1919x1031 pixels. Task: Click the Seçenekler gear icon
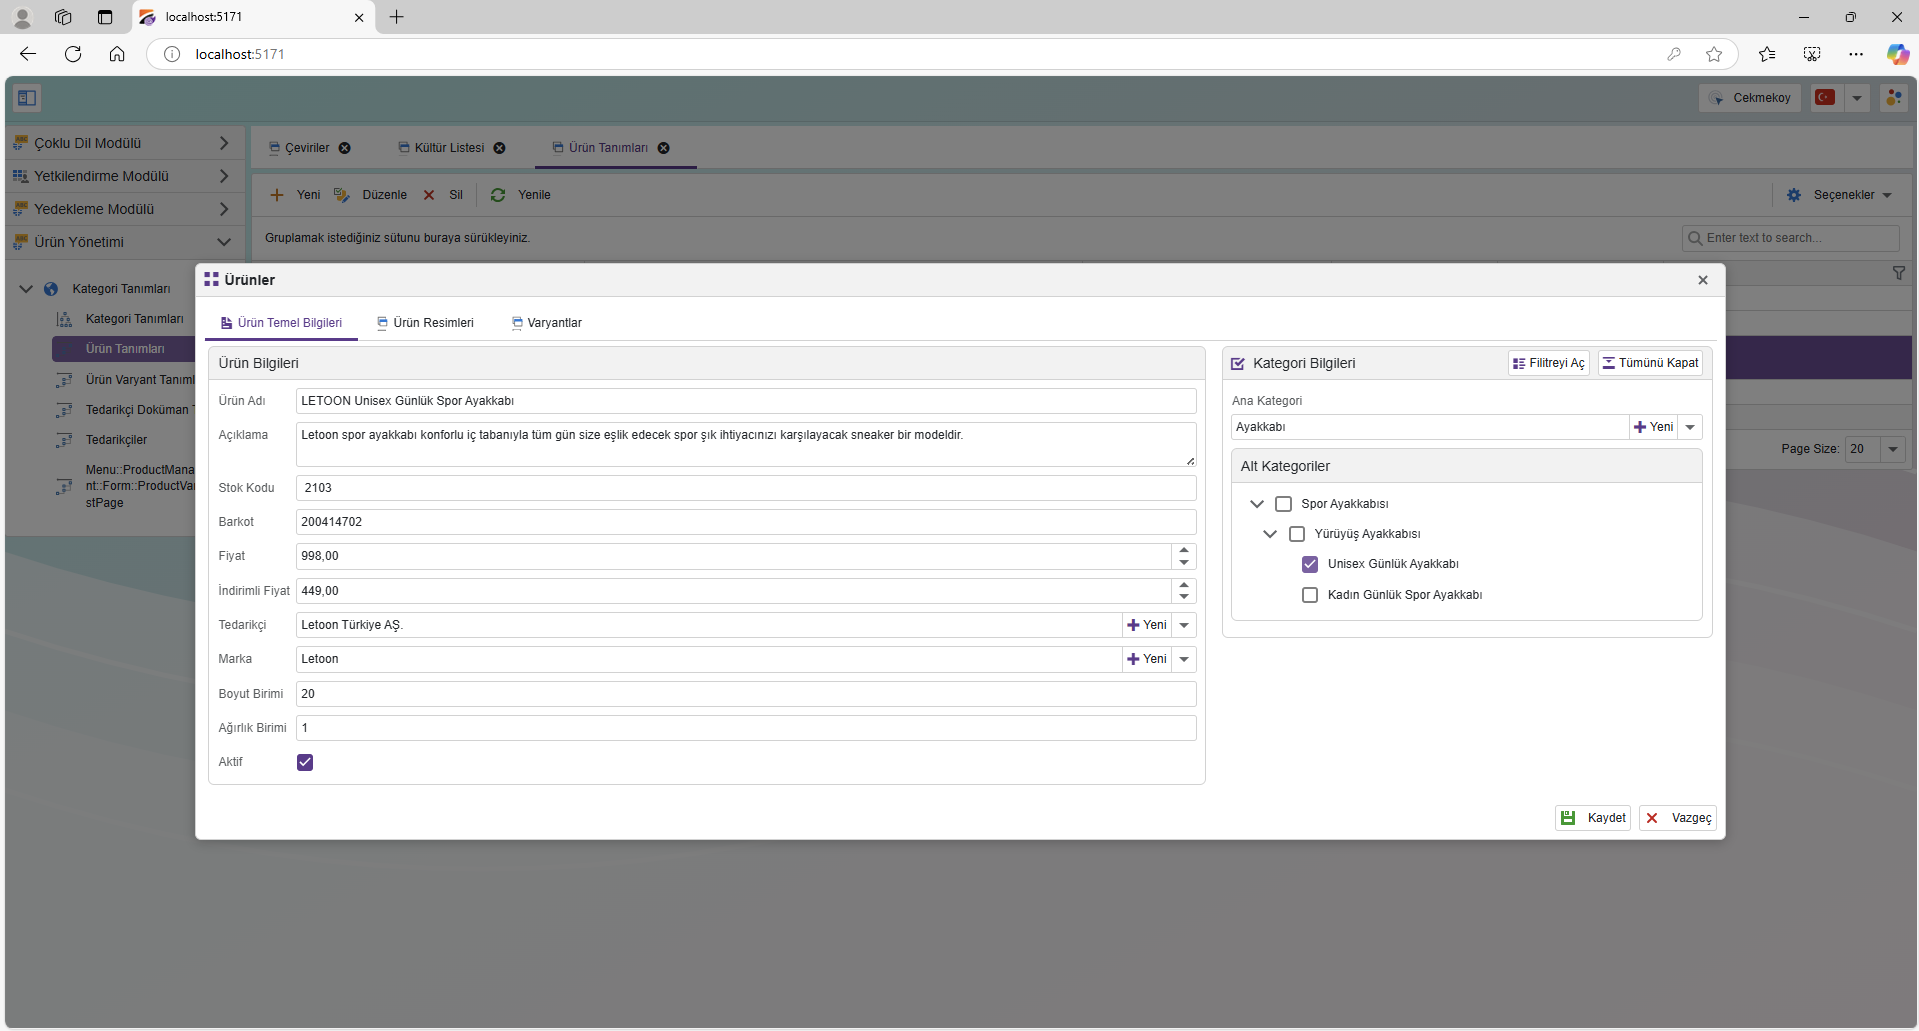(1794, 195)
